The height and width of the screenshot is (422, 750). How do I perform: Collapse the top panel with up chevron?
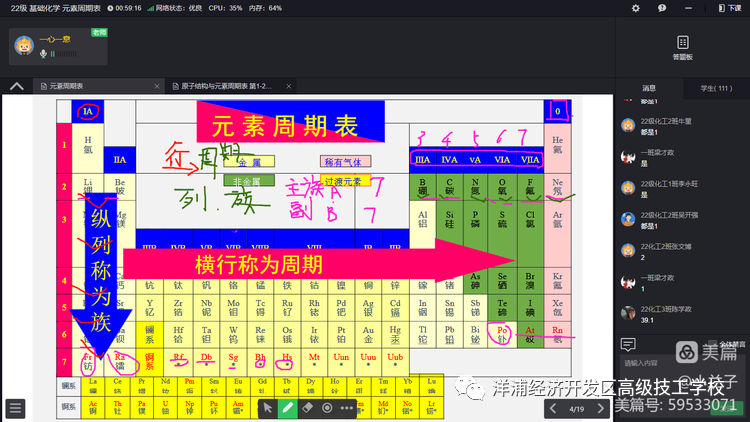[x=16, y=86]
